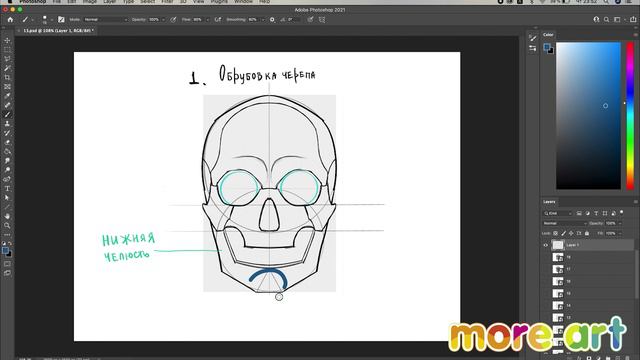Enable airbrush-style build-up effects
The width and height of the screenshot is (640, 360).
point(218,19)
